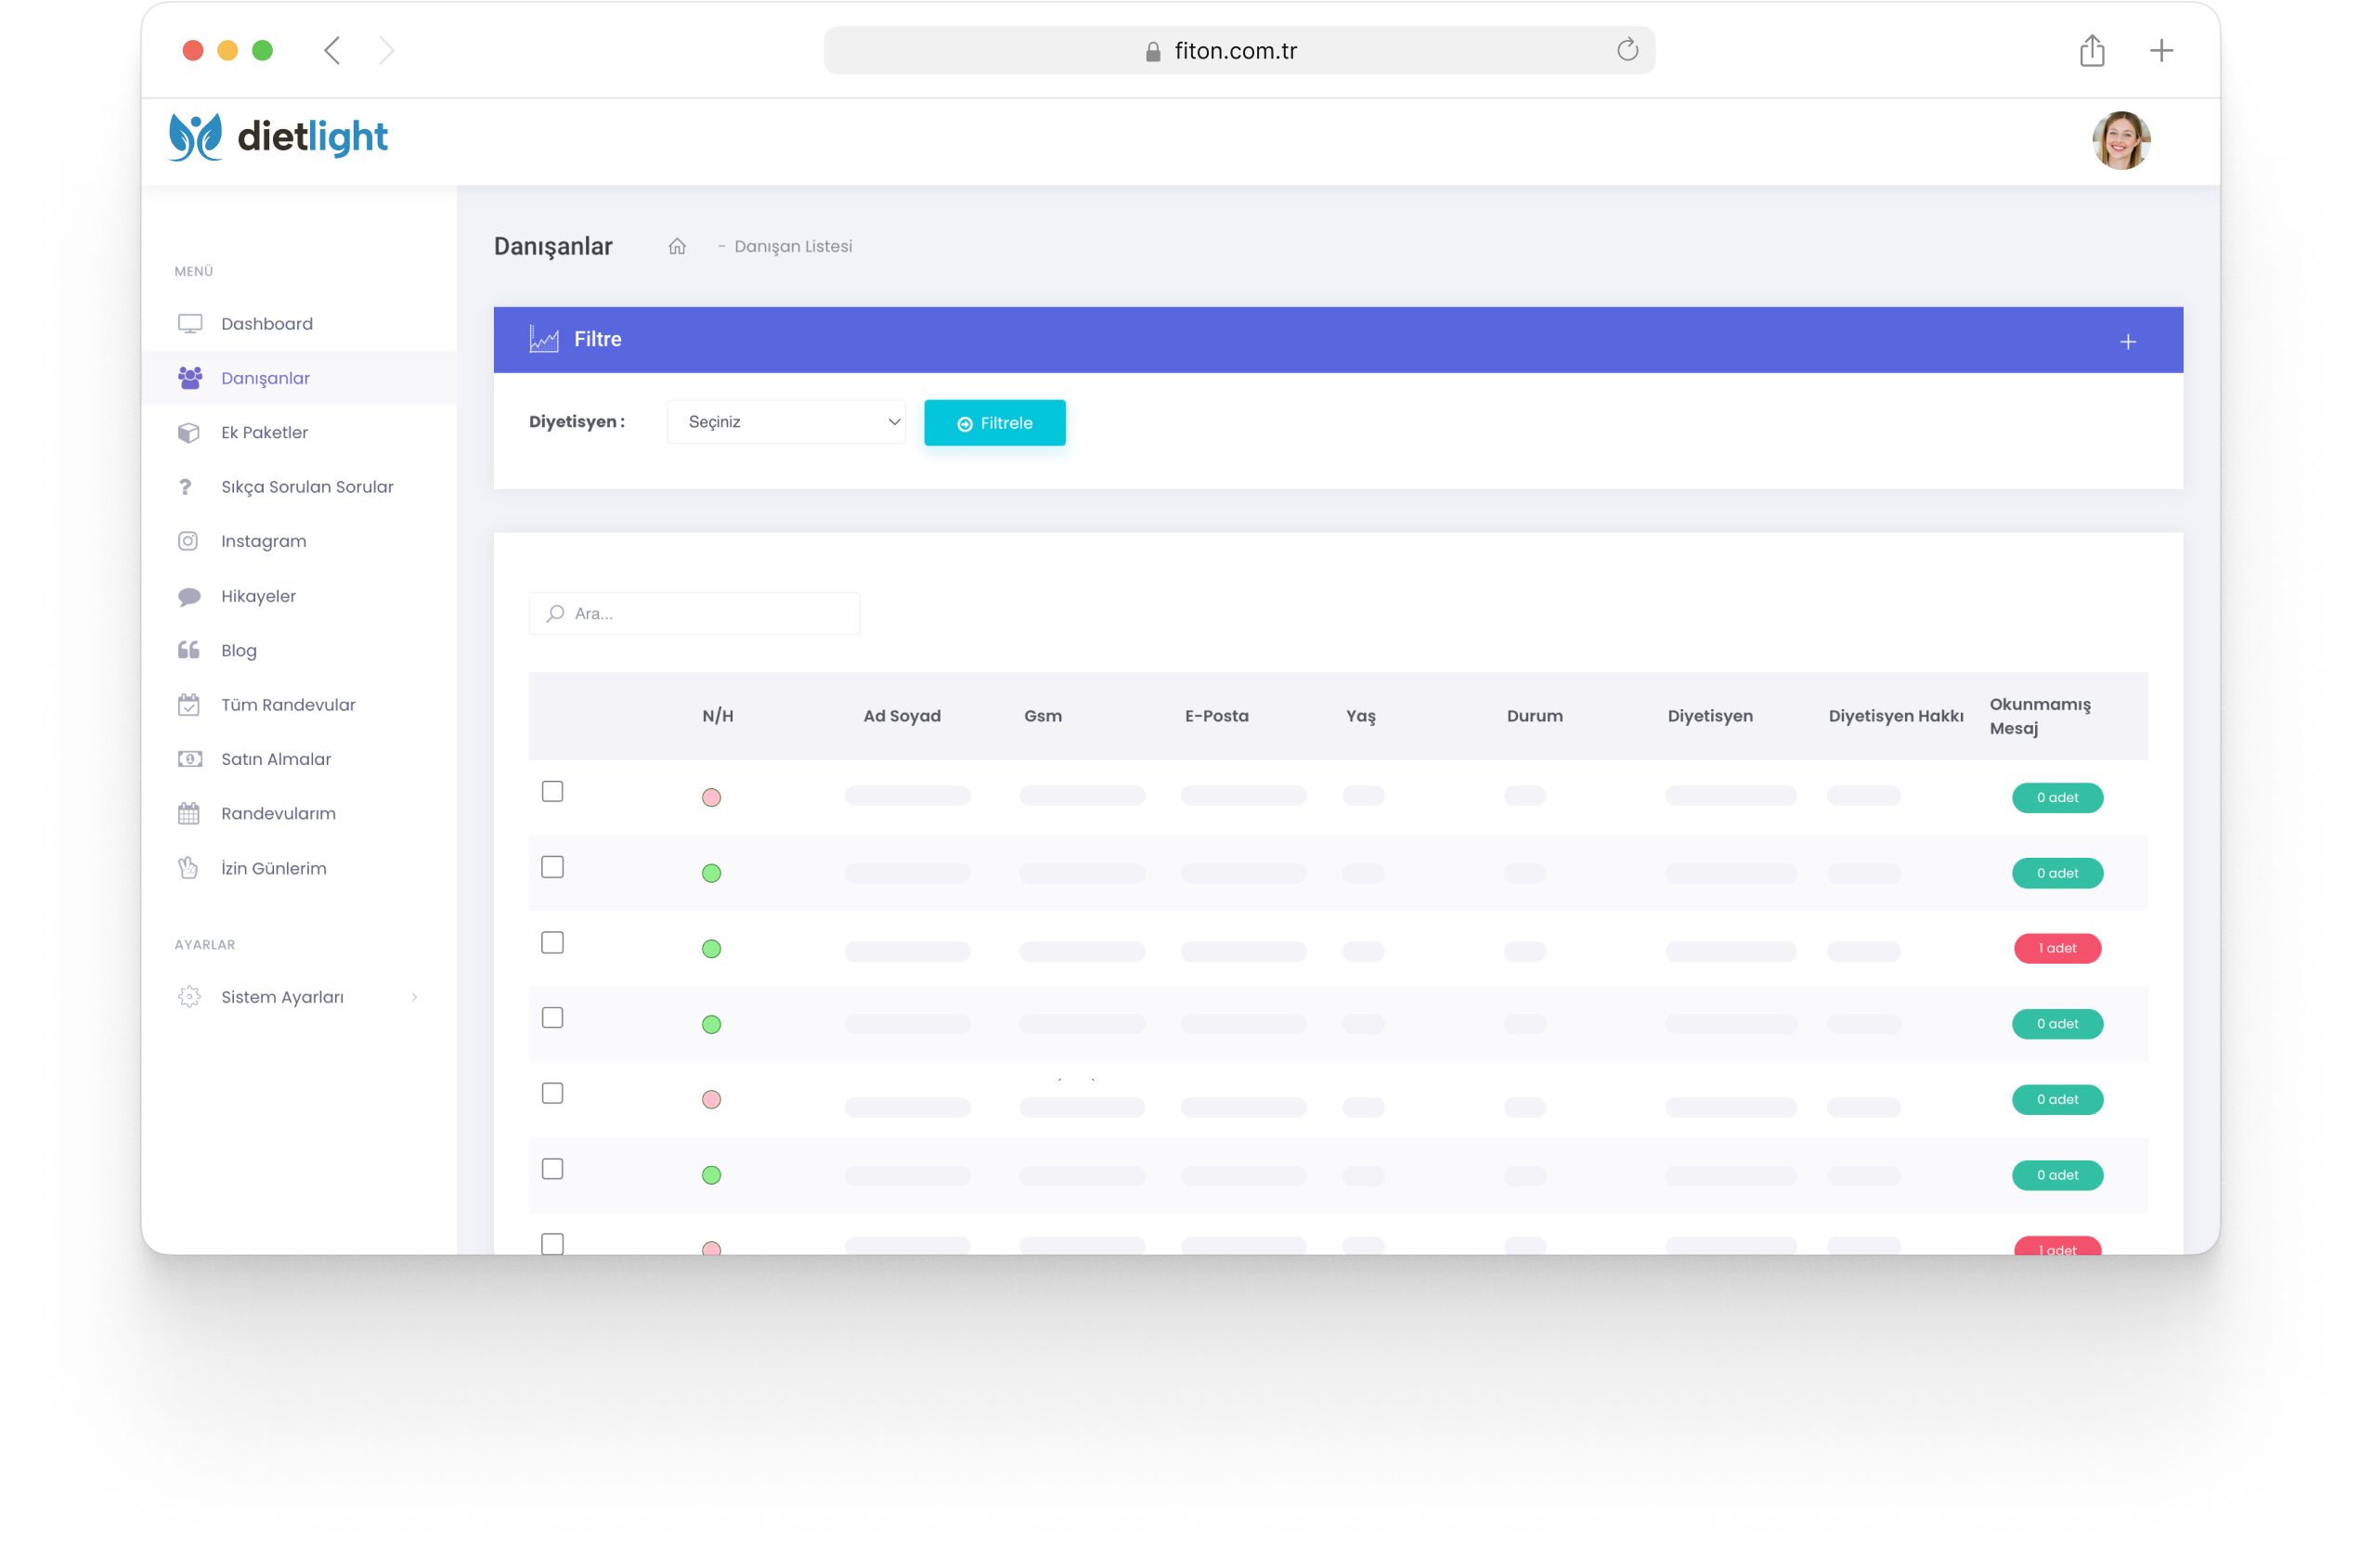Open the Diyetisyen Seçiniz dropdown

point(786,422)
